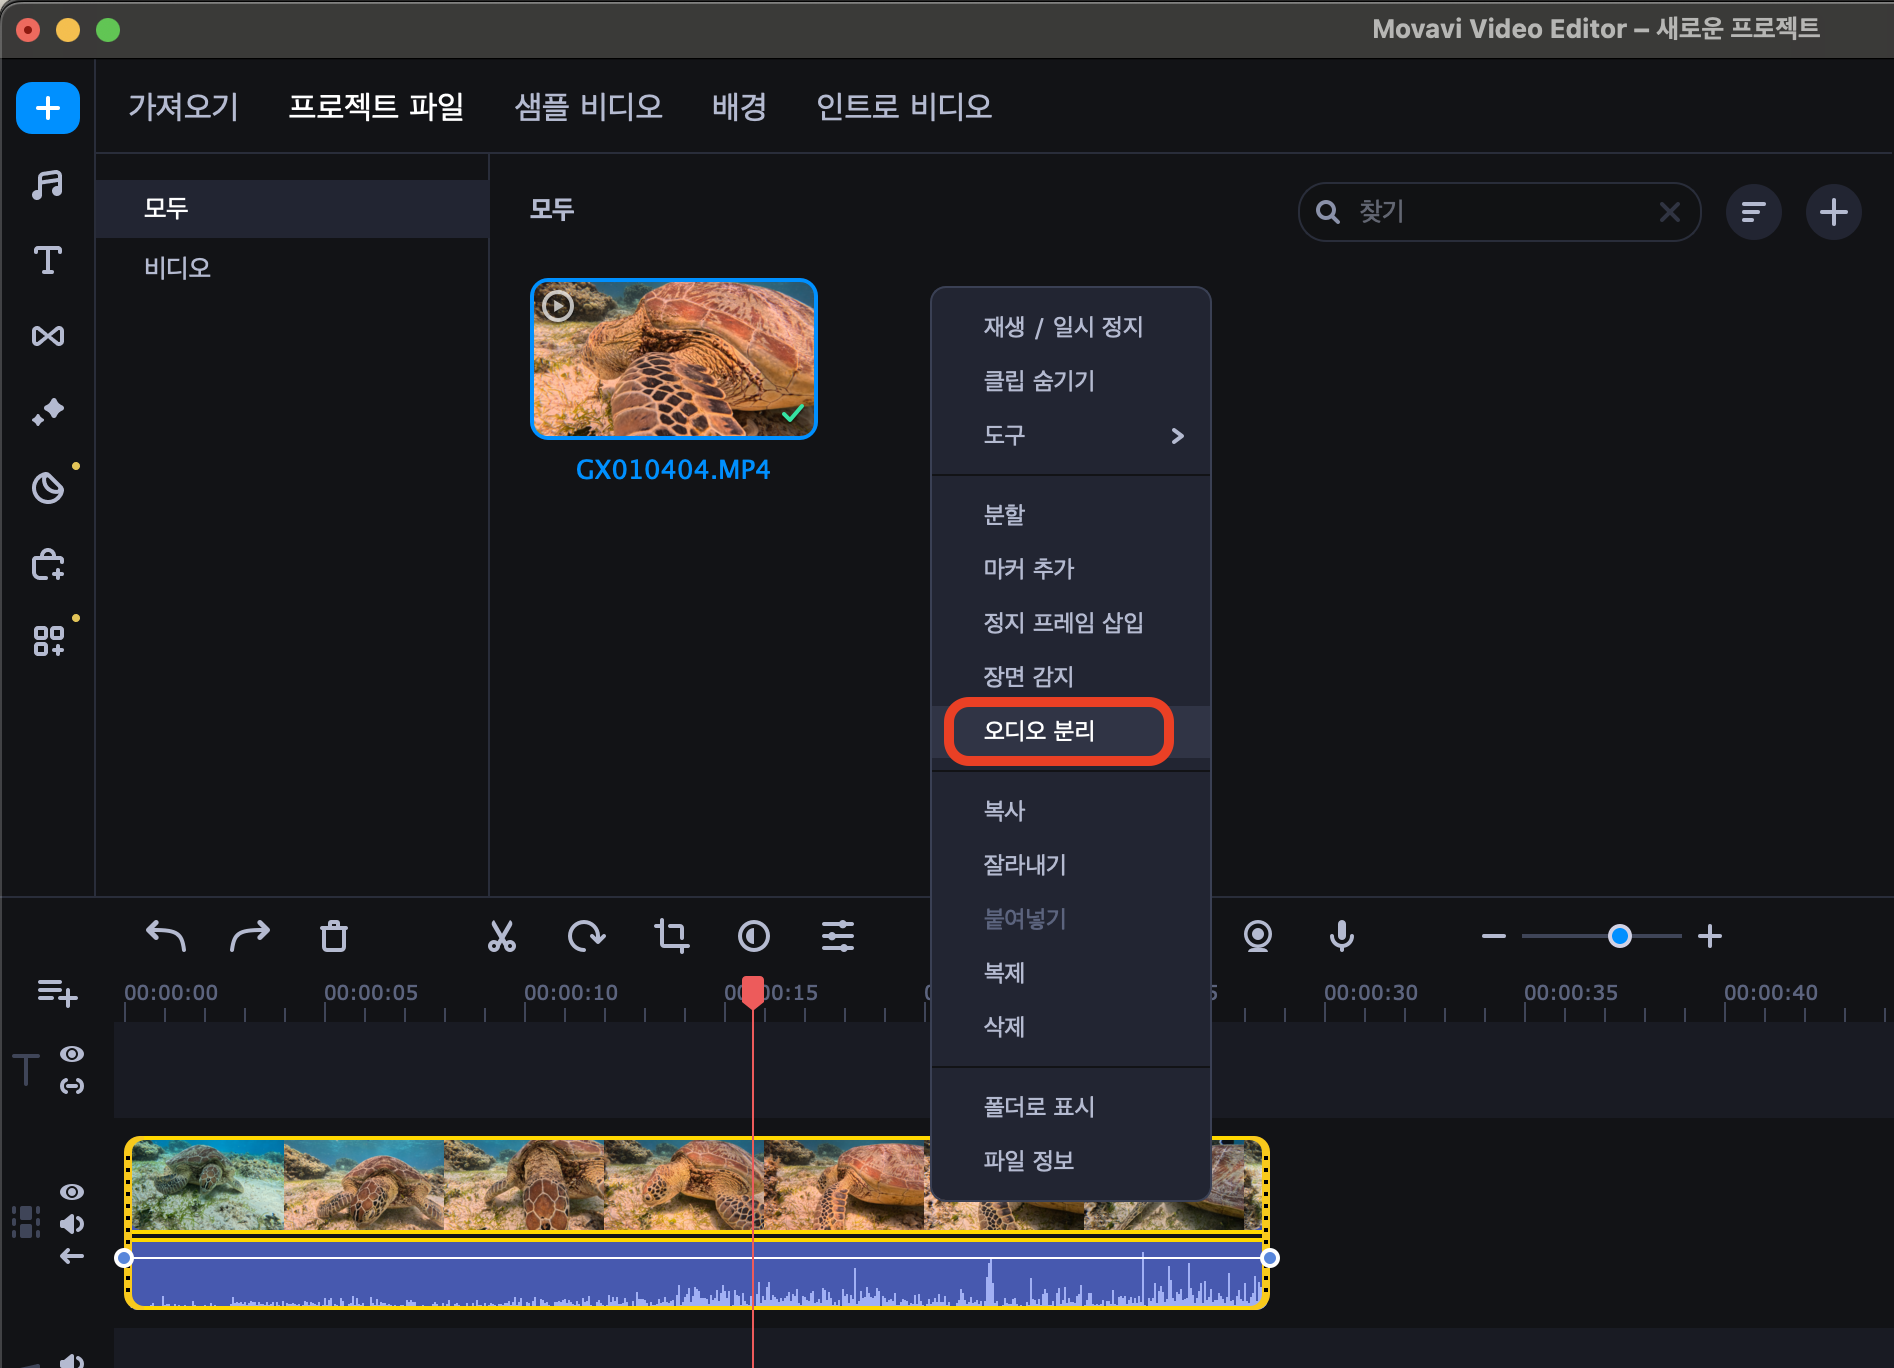Expand the 도구 submenu arrow
This screenshot has height=1368, width=1894.
point(1178,435)
